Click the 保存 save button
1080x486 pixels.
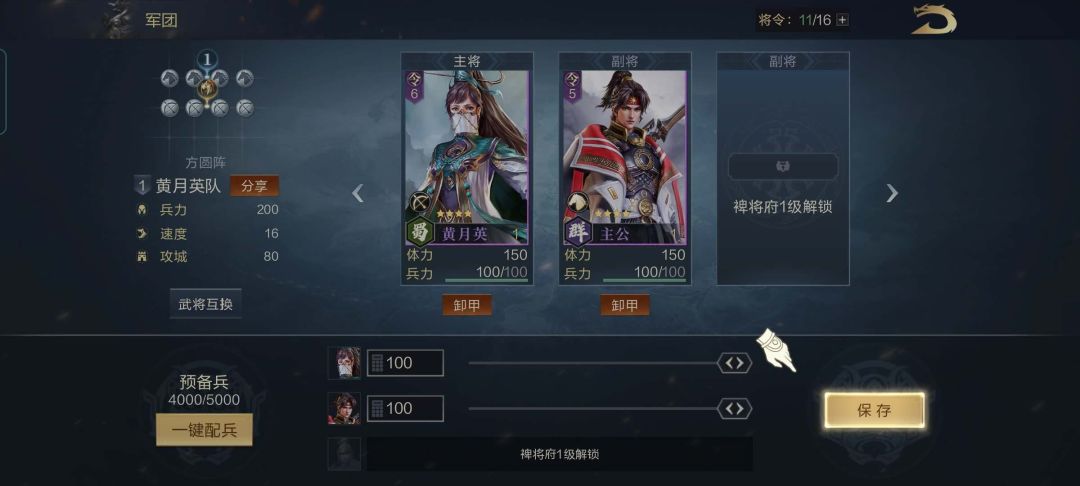[875, 410]
